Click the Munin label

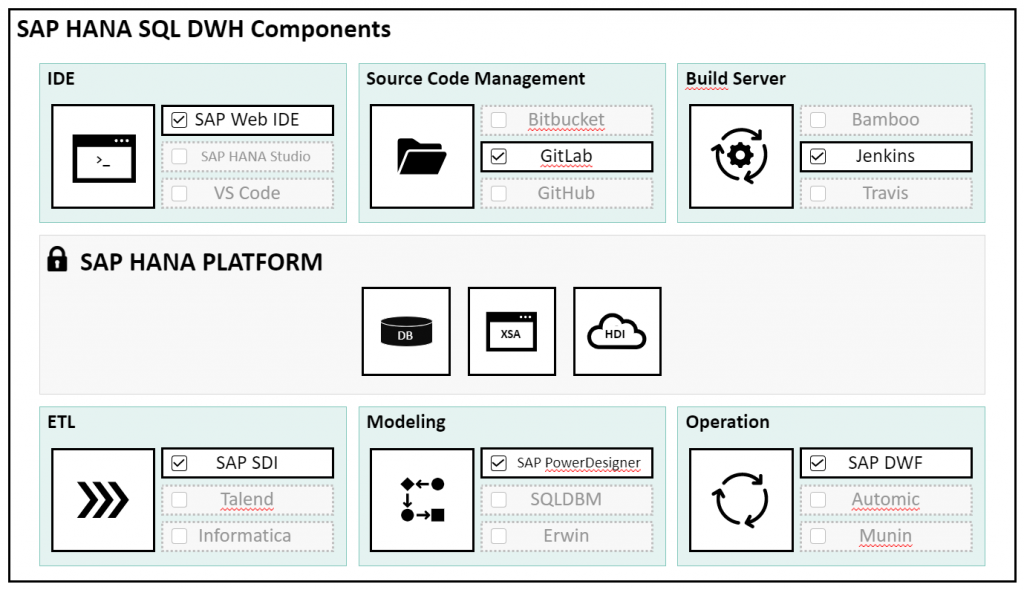coord(886,536)
